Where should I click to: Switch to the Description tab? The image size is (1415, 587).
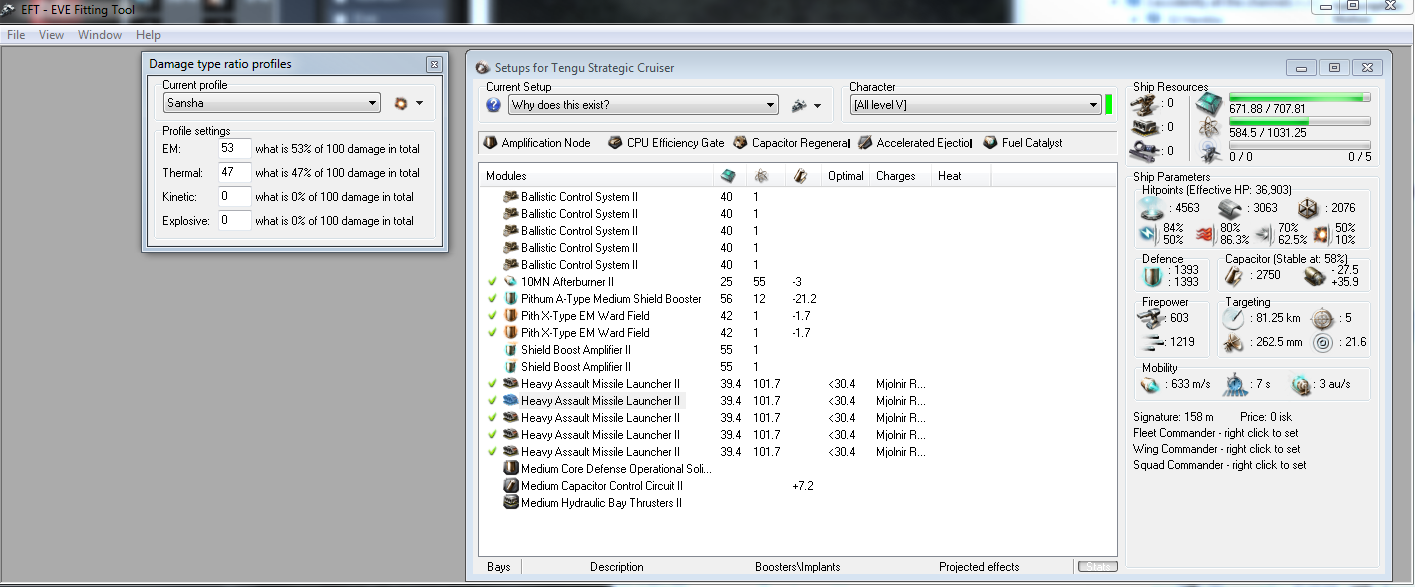(x=617, y=567)
